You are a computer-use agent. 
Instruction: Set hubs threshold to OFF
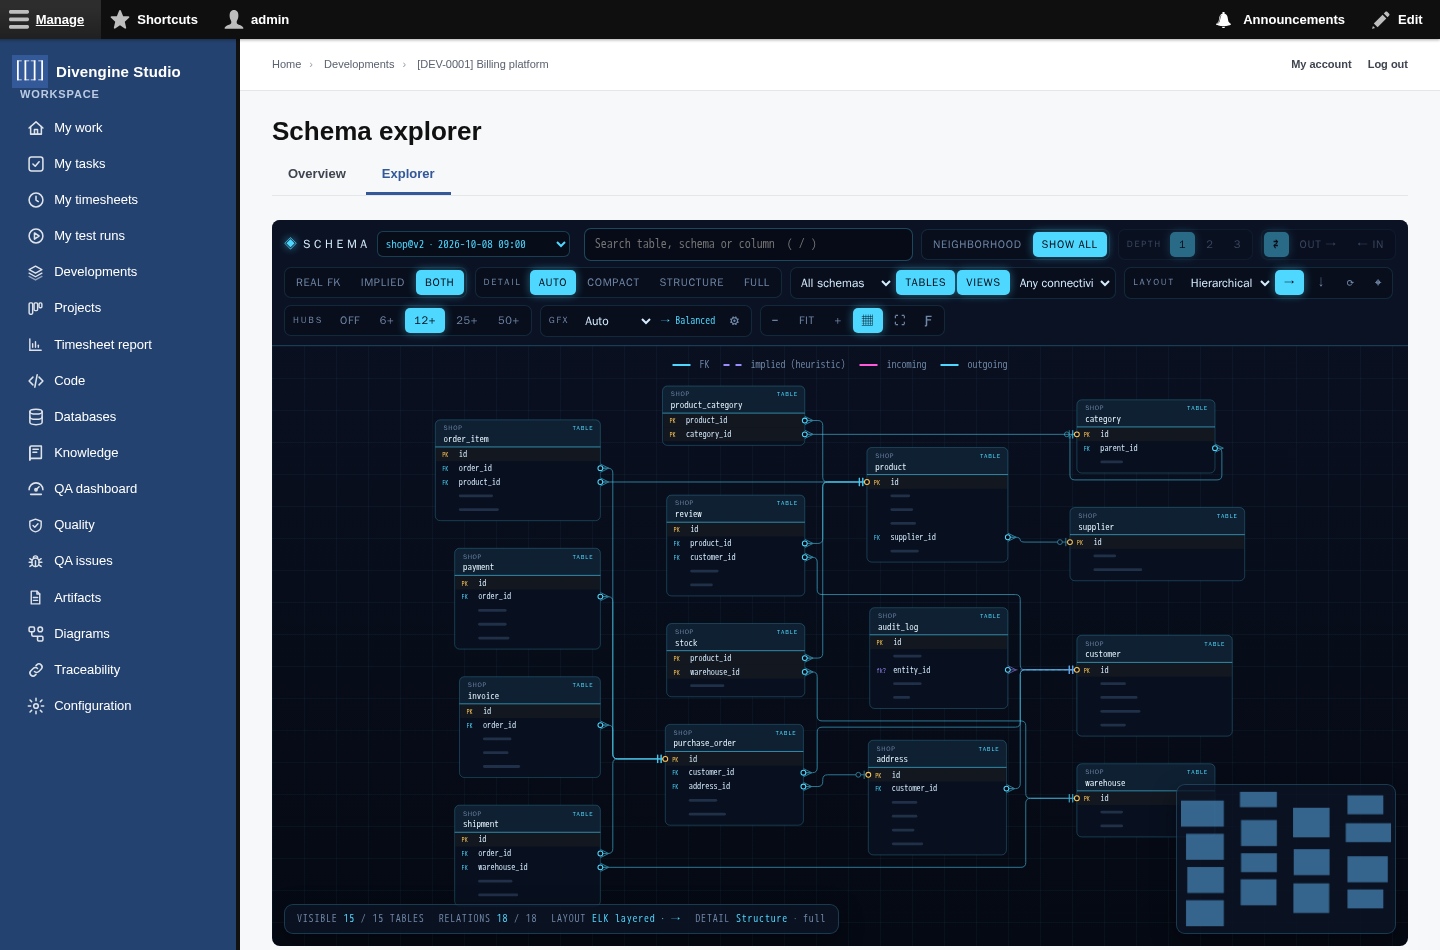[x=350, y=321]
